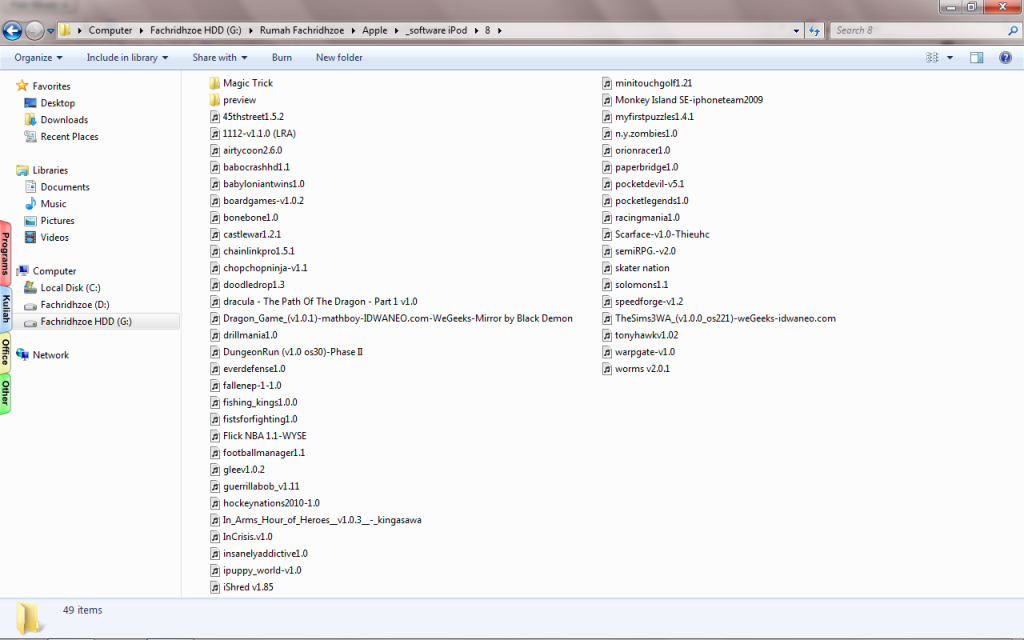
Task: Open Desktop in Favorites
Action: [x=57, y=103]
